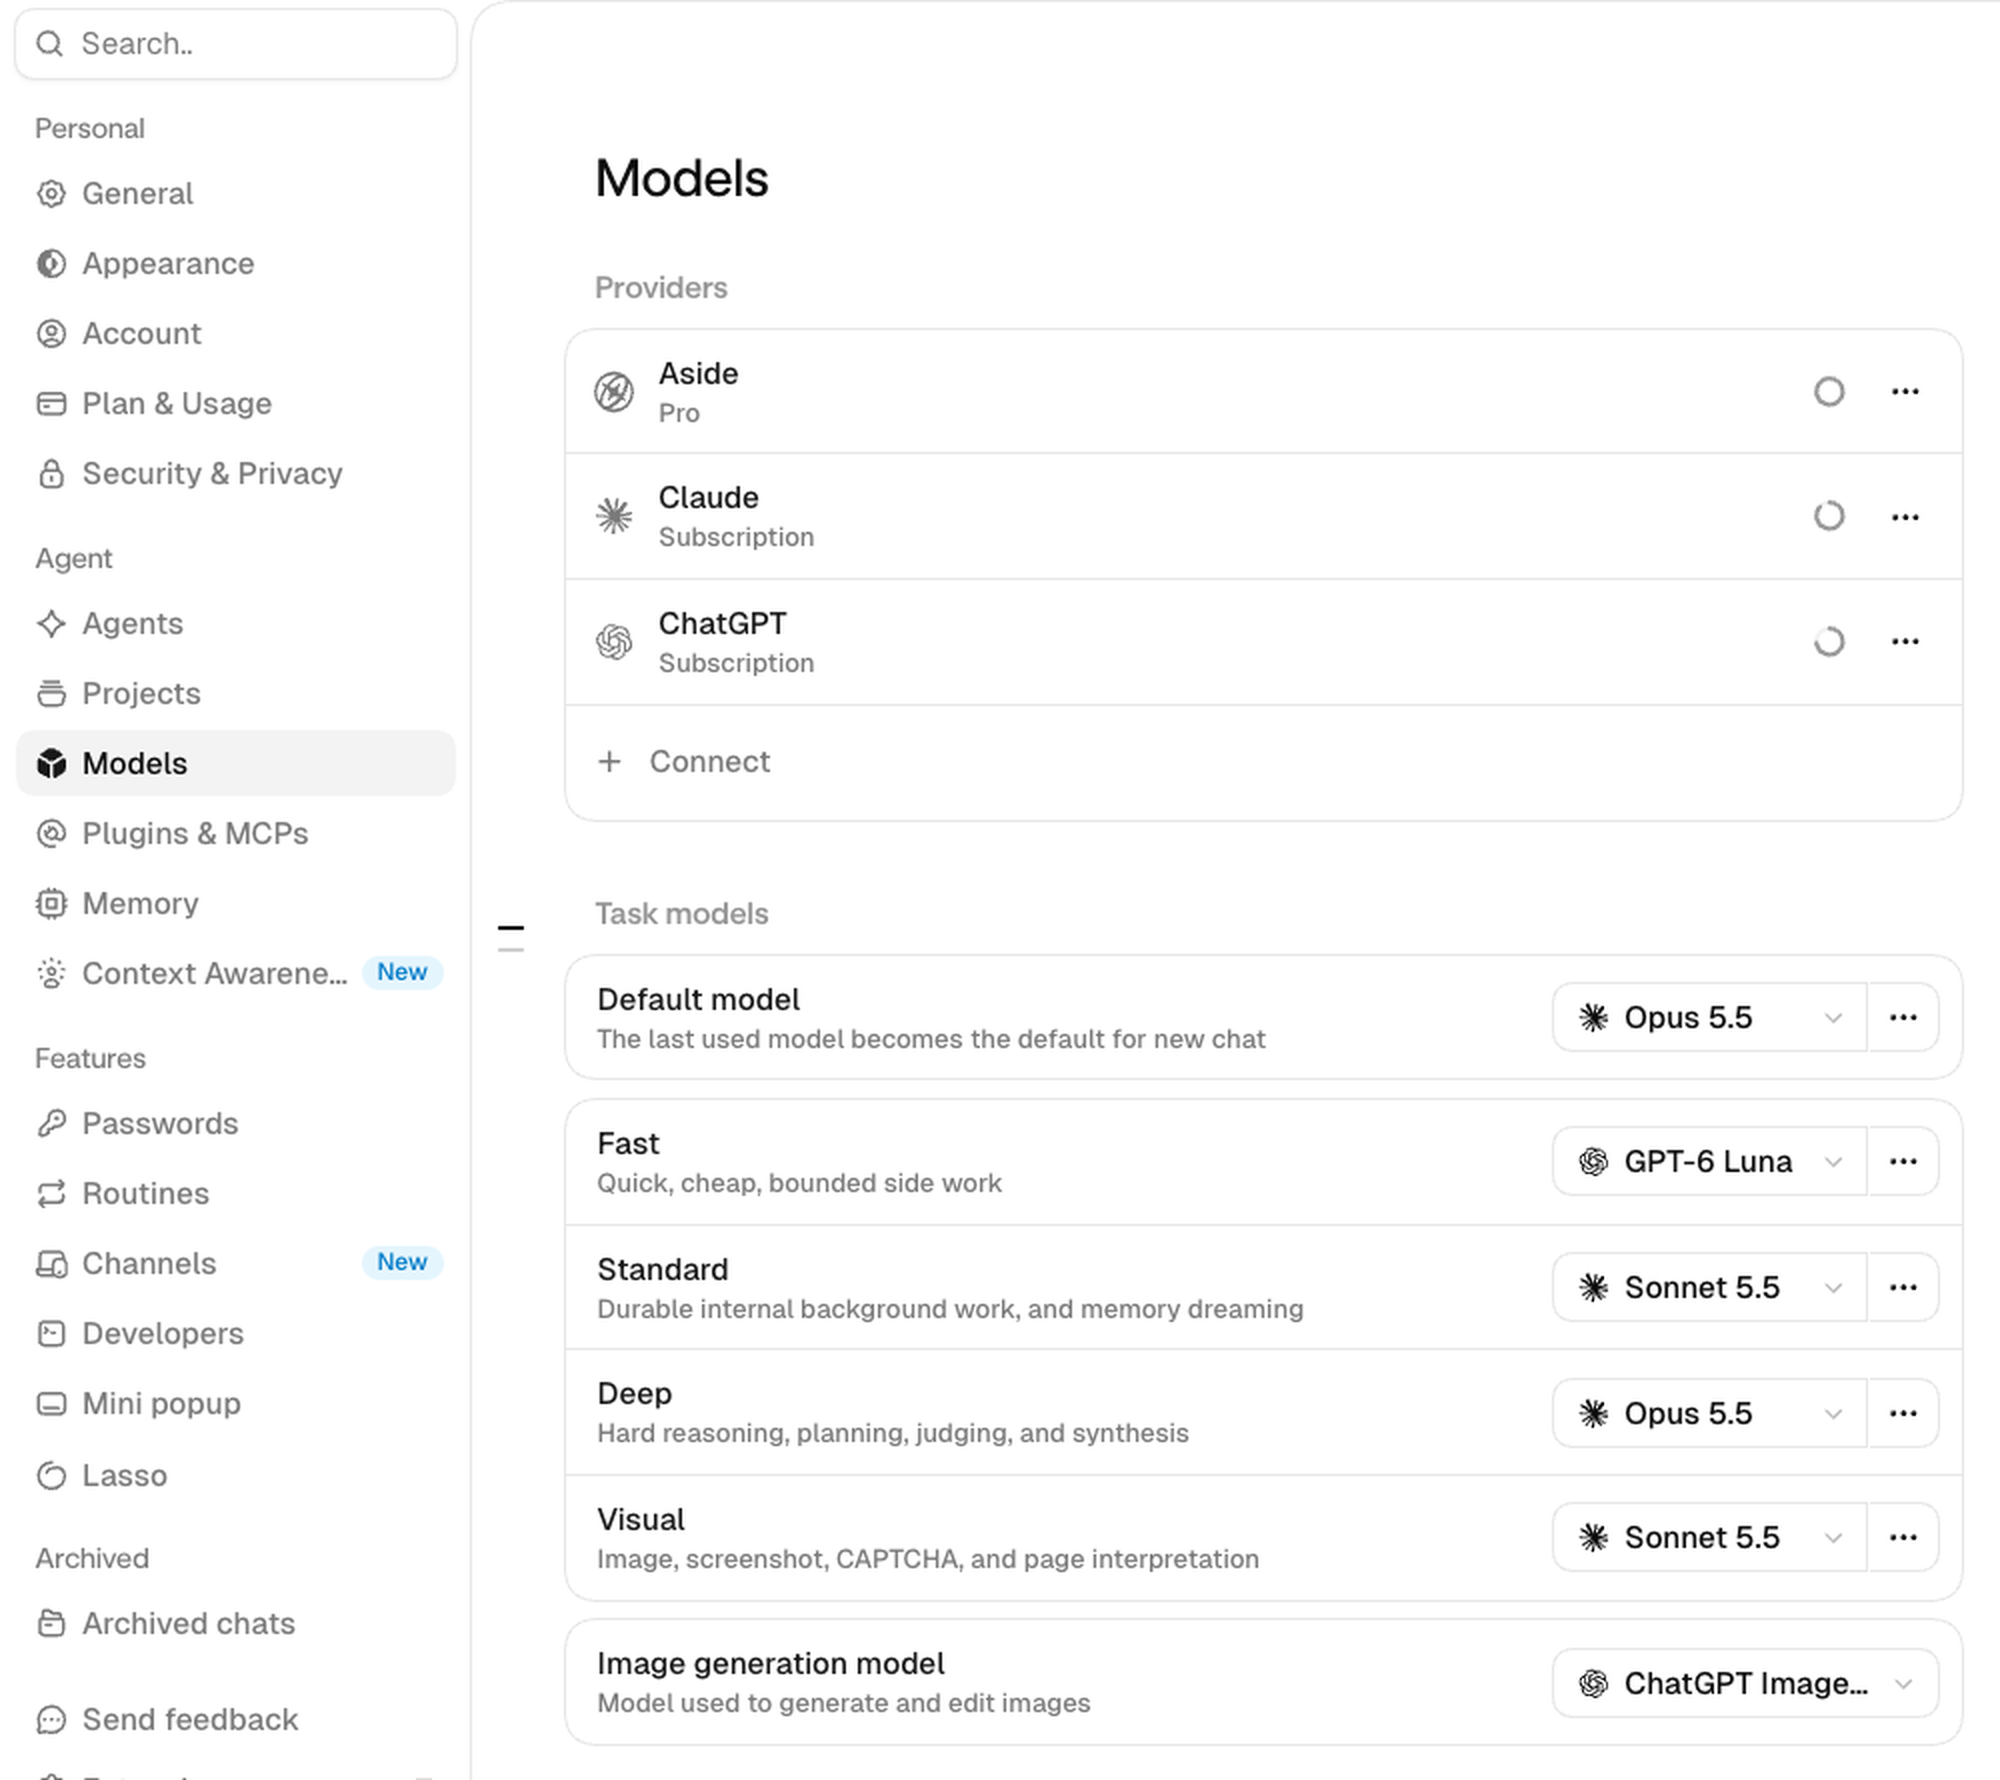Screen dimensions: 2000x1780
Task: Focus the Search field
Action: pos(236,44)
